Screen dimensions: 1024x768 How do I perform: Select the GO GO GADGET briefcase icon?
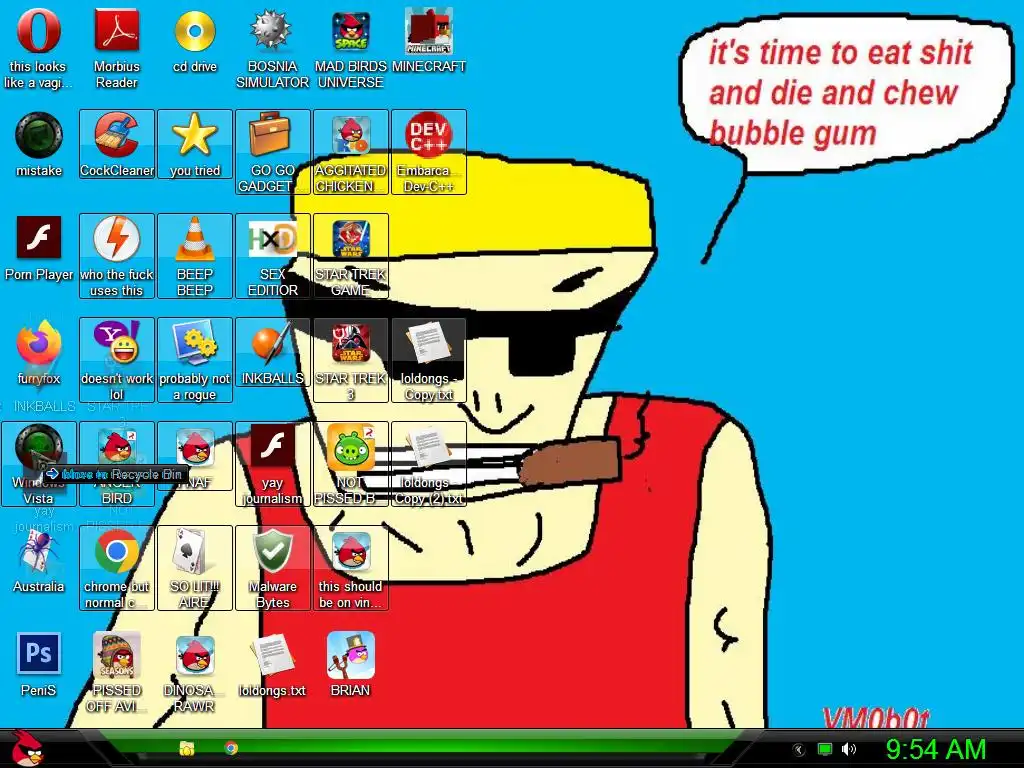(x=272, y=152)
